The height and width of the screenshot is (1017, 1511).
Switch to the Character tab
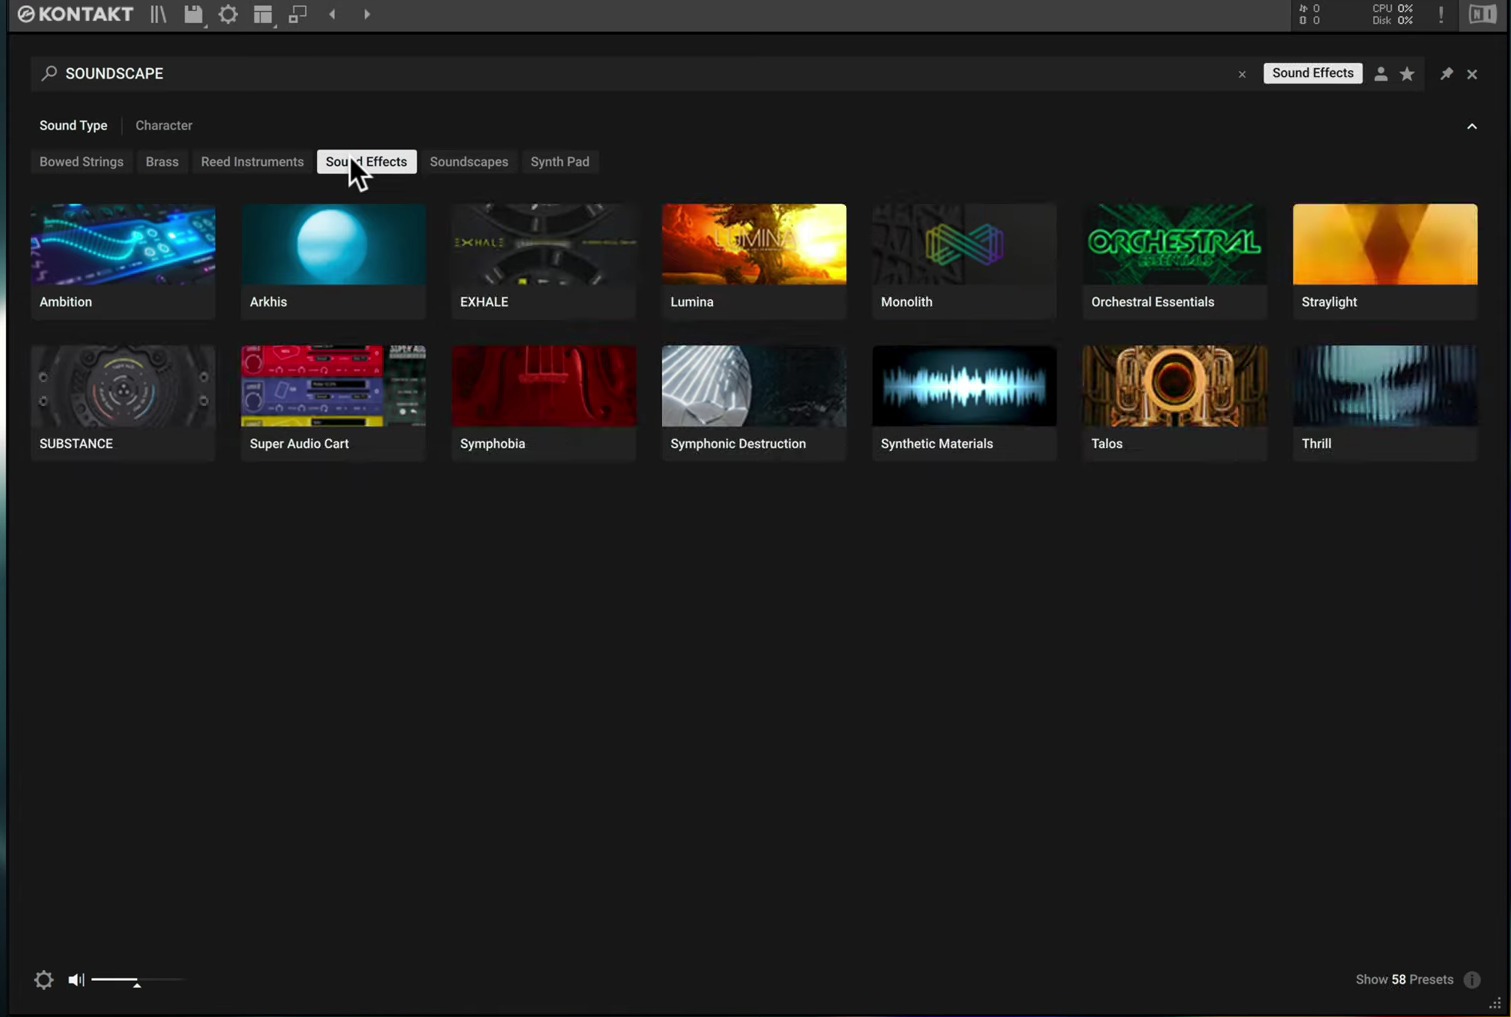[x=164, y=126]
